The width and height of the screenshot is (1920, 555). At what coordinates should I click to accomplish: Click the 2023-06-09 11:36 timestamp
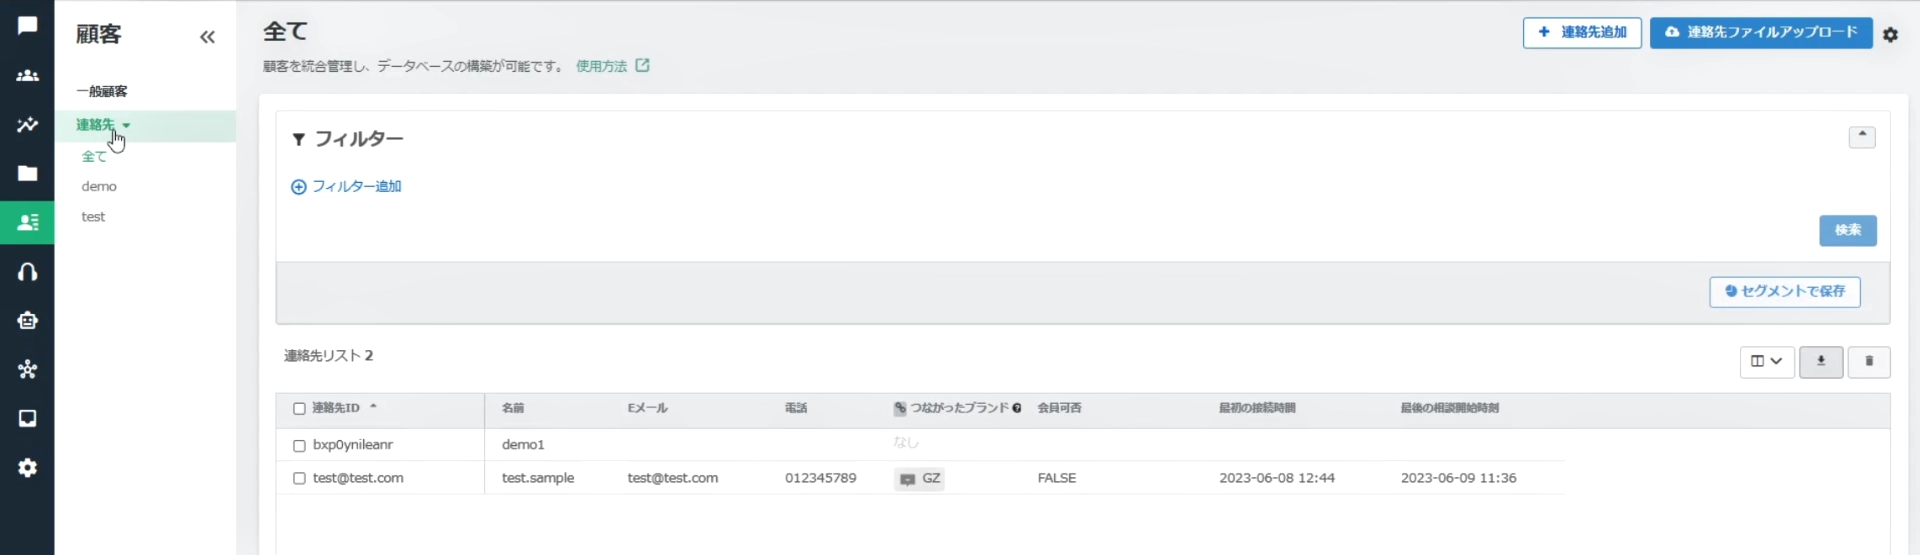[x=1458, y=478]
